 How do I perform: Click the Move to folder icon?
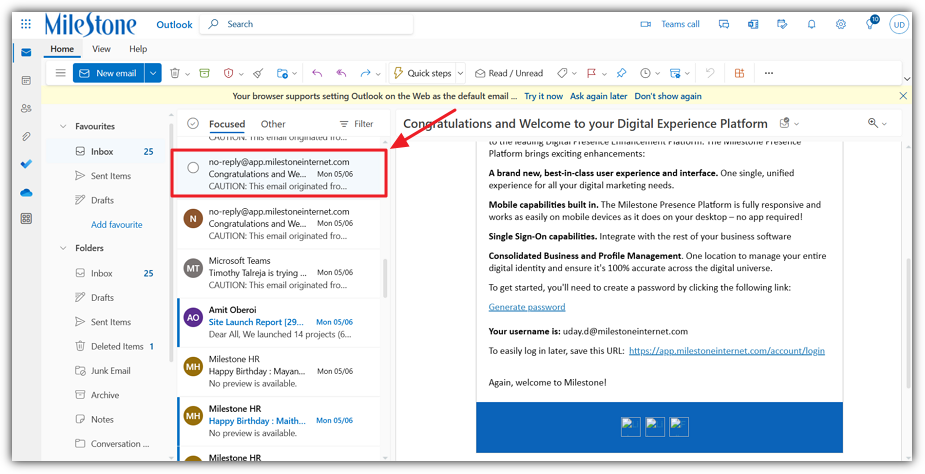tap(283, 73)
